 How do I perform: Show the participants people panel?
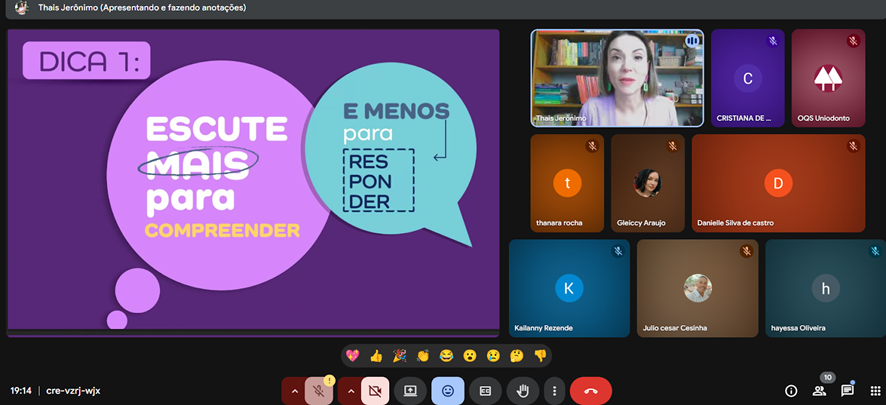820,391
